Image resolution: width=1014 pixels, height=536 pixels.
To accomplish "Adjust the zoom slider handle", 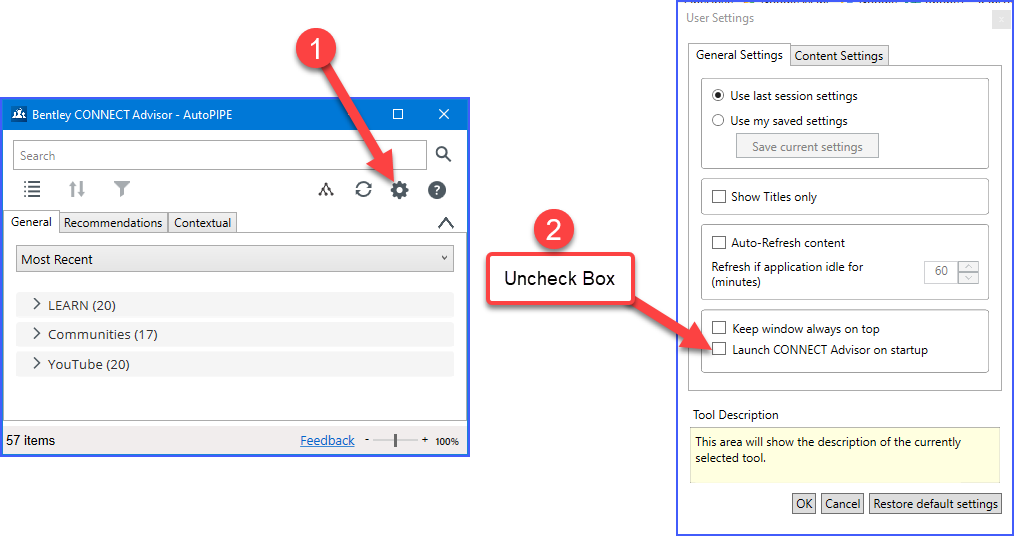I will pyautogui.click(x=395, y=440).
